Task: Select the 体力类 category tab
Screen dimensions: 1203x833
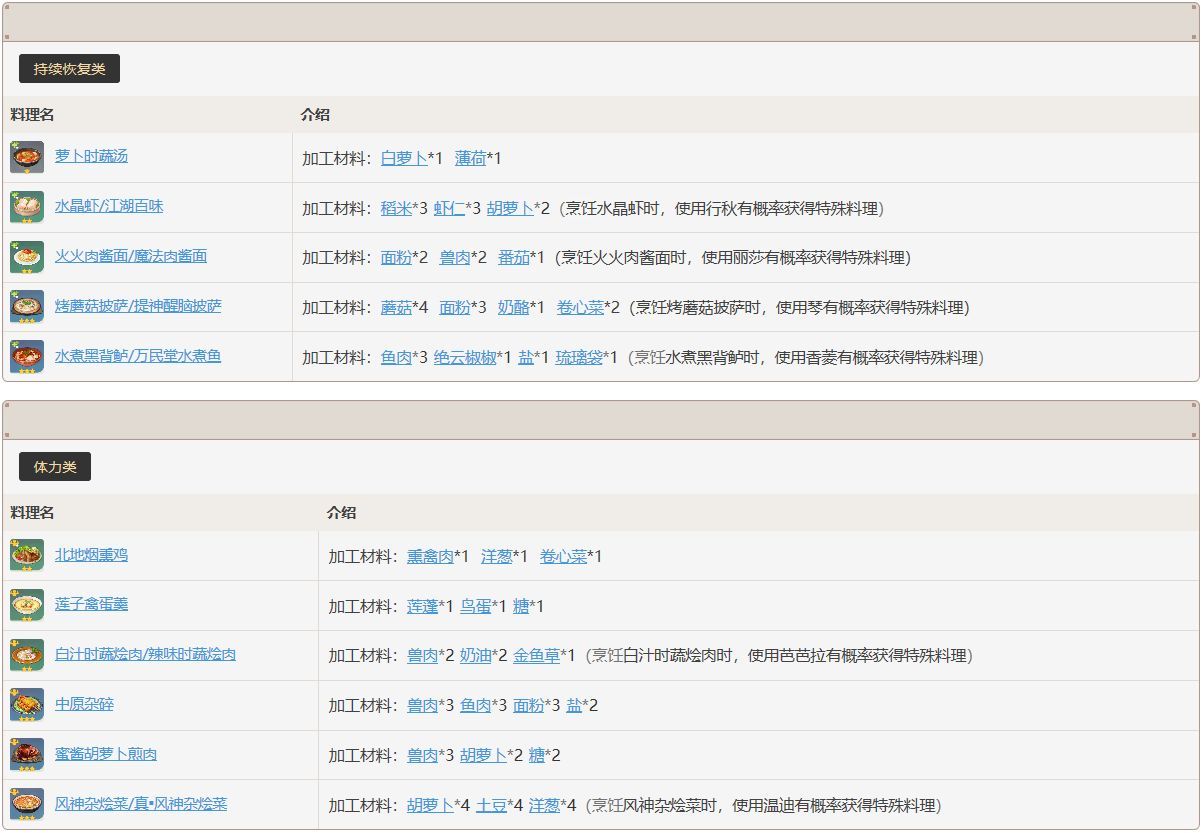Action: [x=55, y=467]
